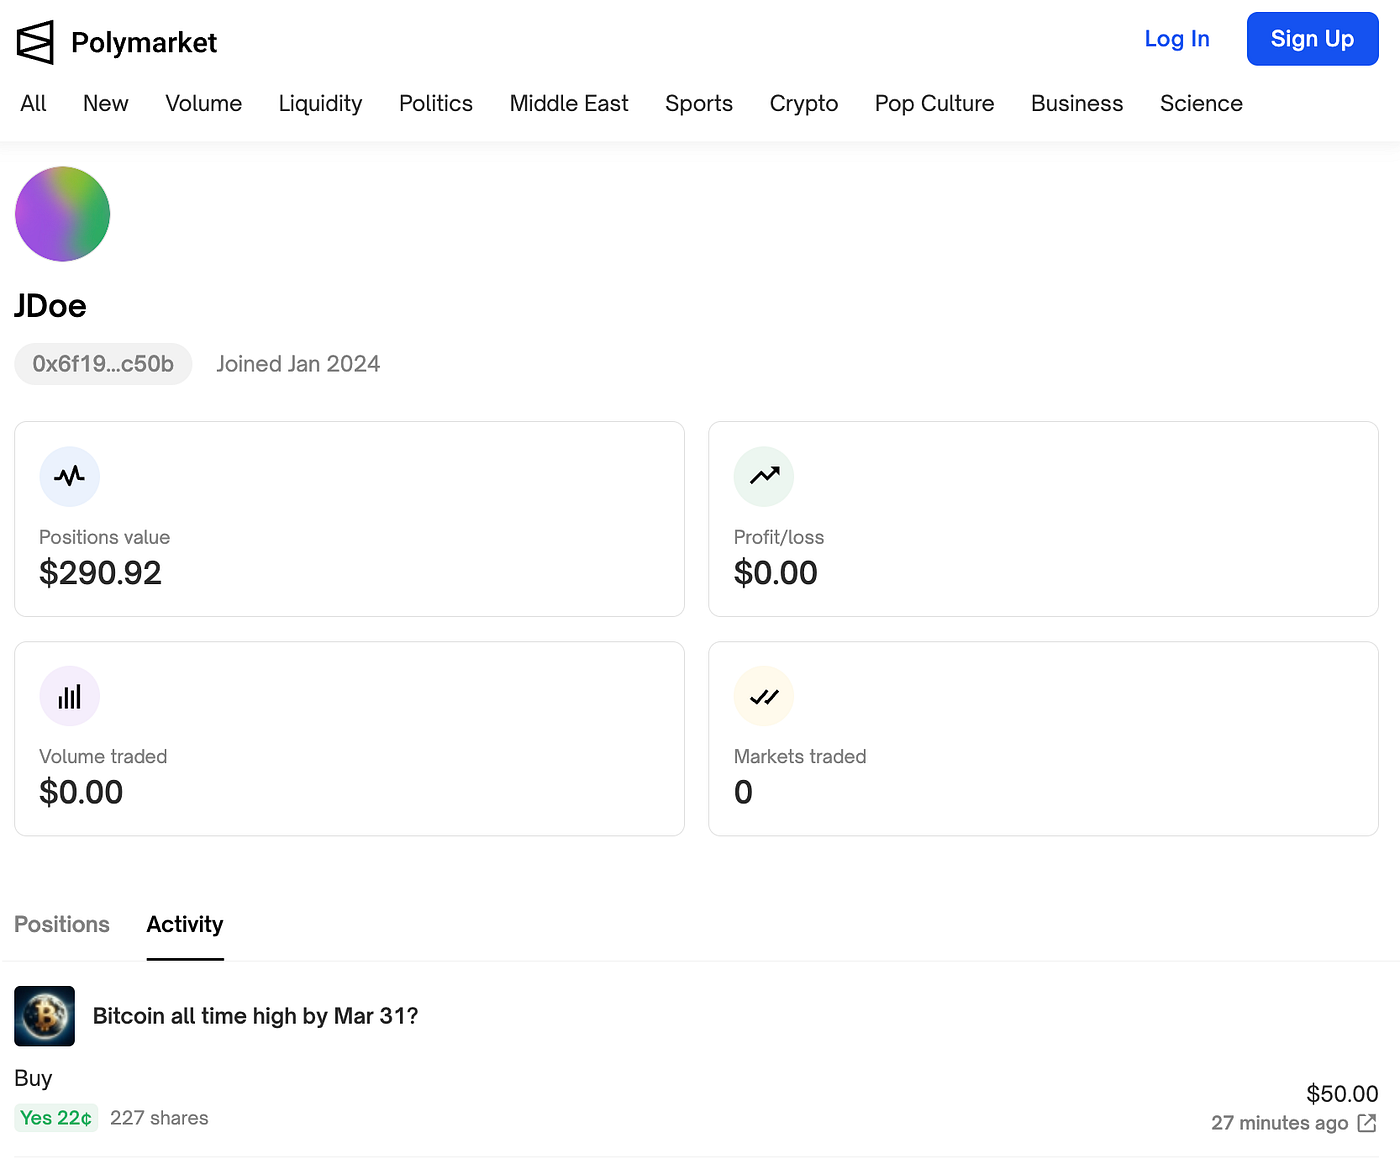Click the JDoe gradient profile avatar
This screenshot has height=1160, width=1400.
coord(62,214)
